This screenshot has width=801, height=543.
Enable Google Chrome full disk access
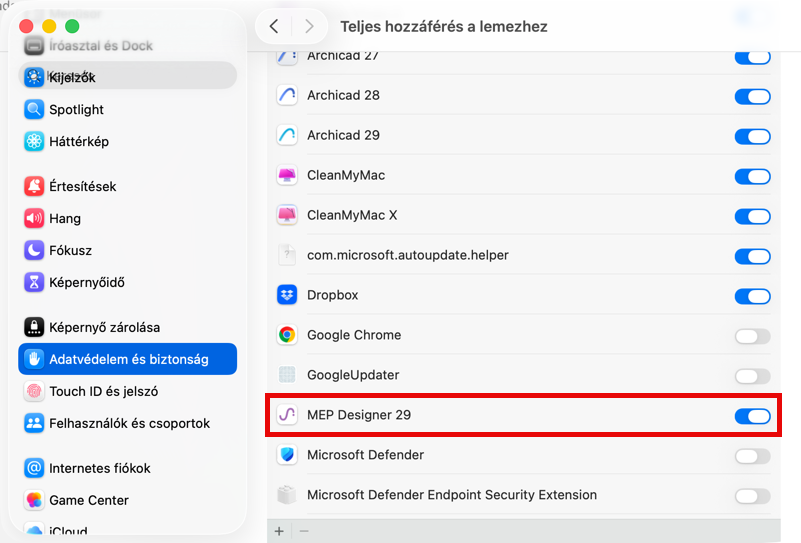(x=752, y=336)
